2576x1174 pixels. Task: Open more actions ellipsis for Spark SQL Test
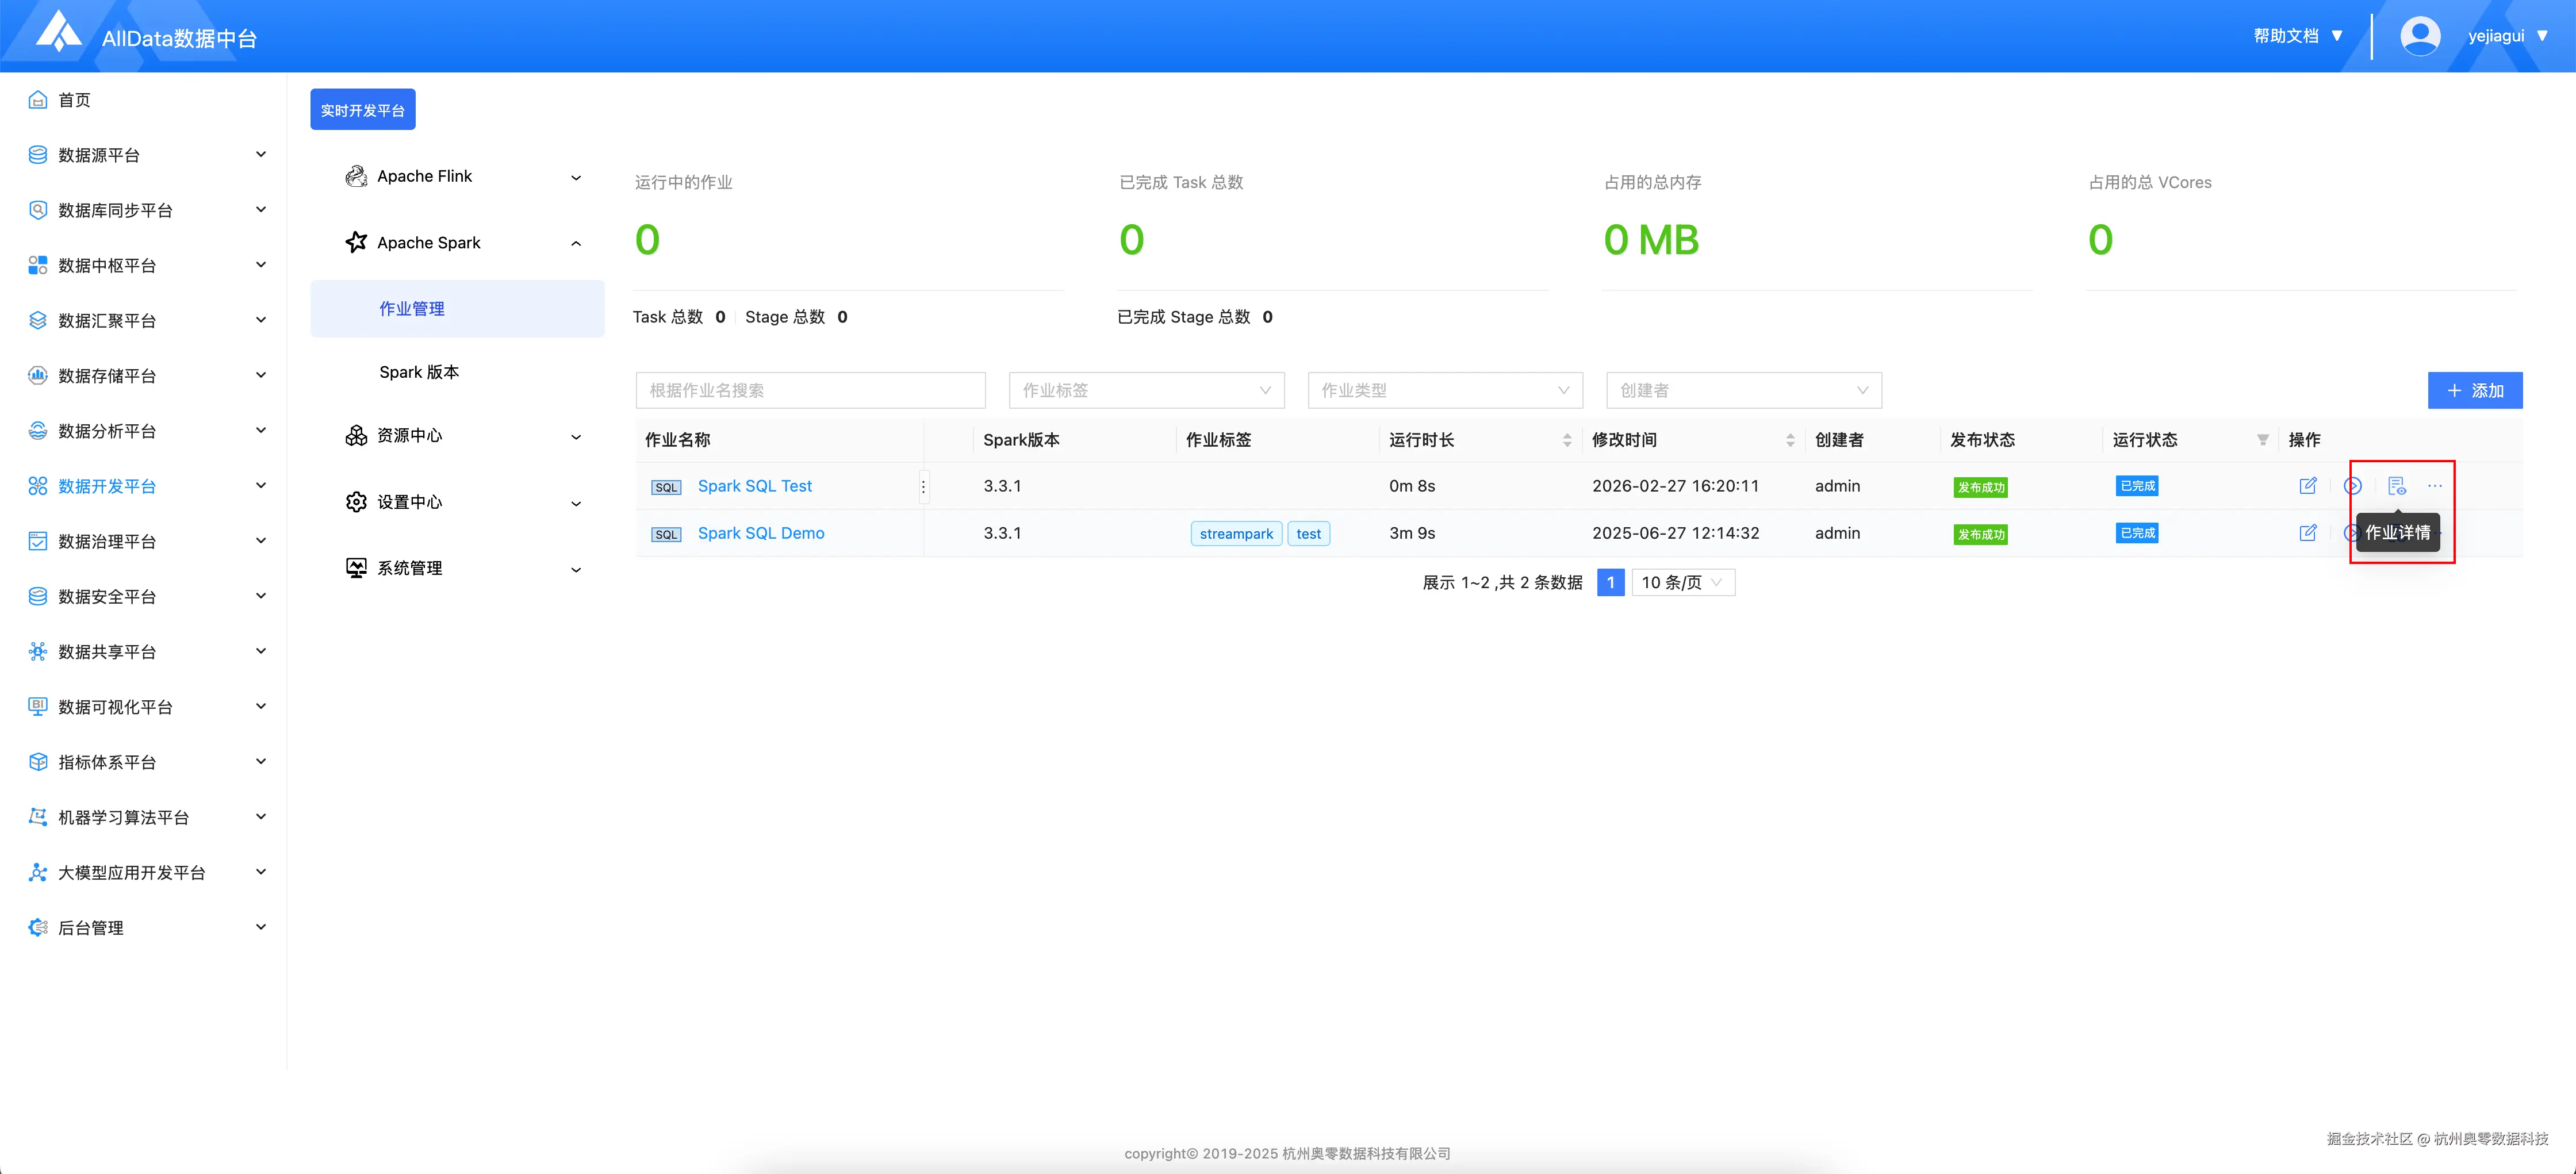pyautogui.click(x=2434, y=486)
